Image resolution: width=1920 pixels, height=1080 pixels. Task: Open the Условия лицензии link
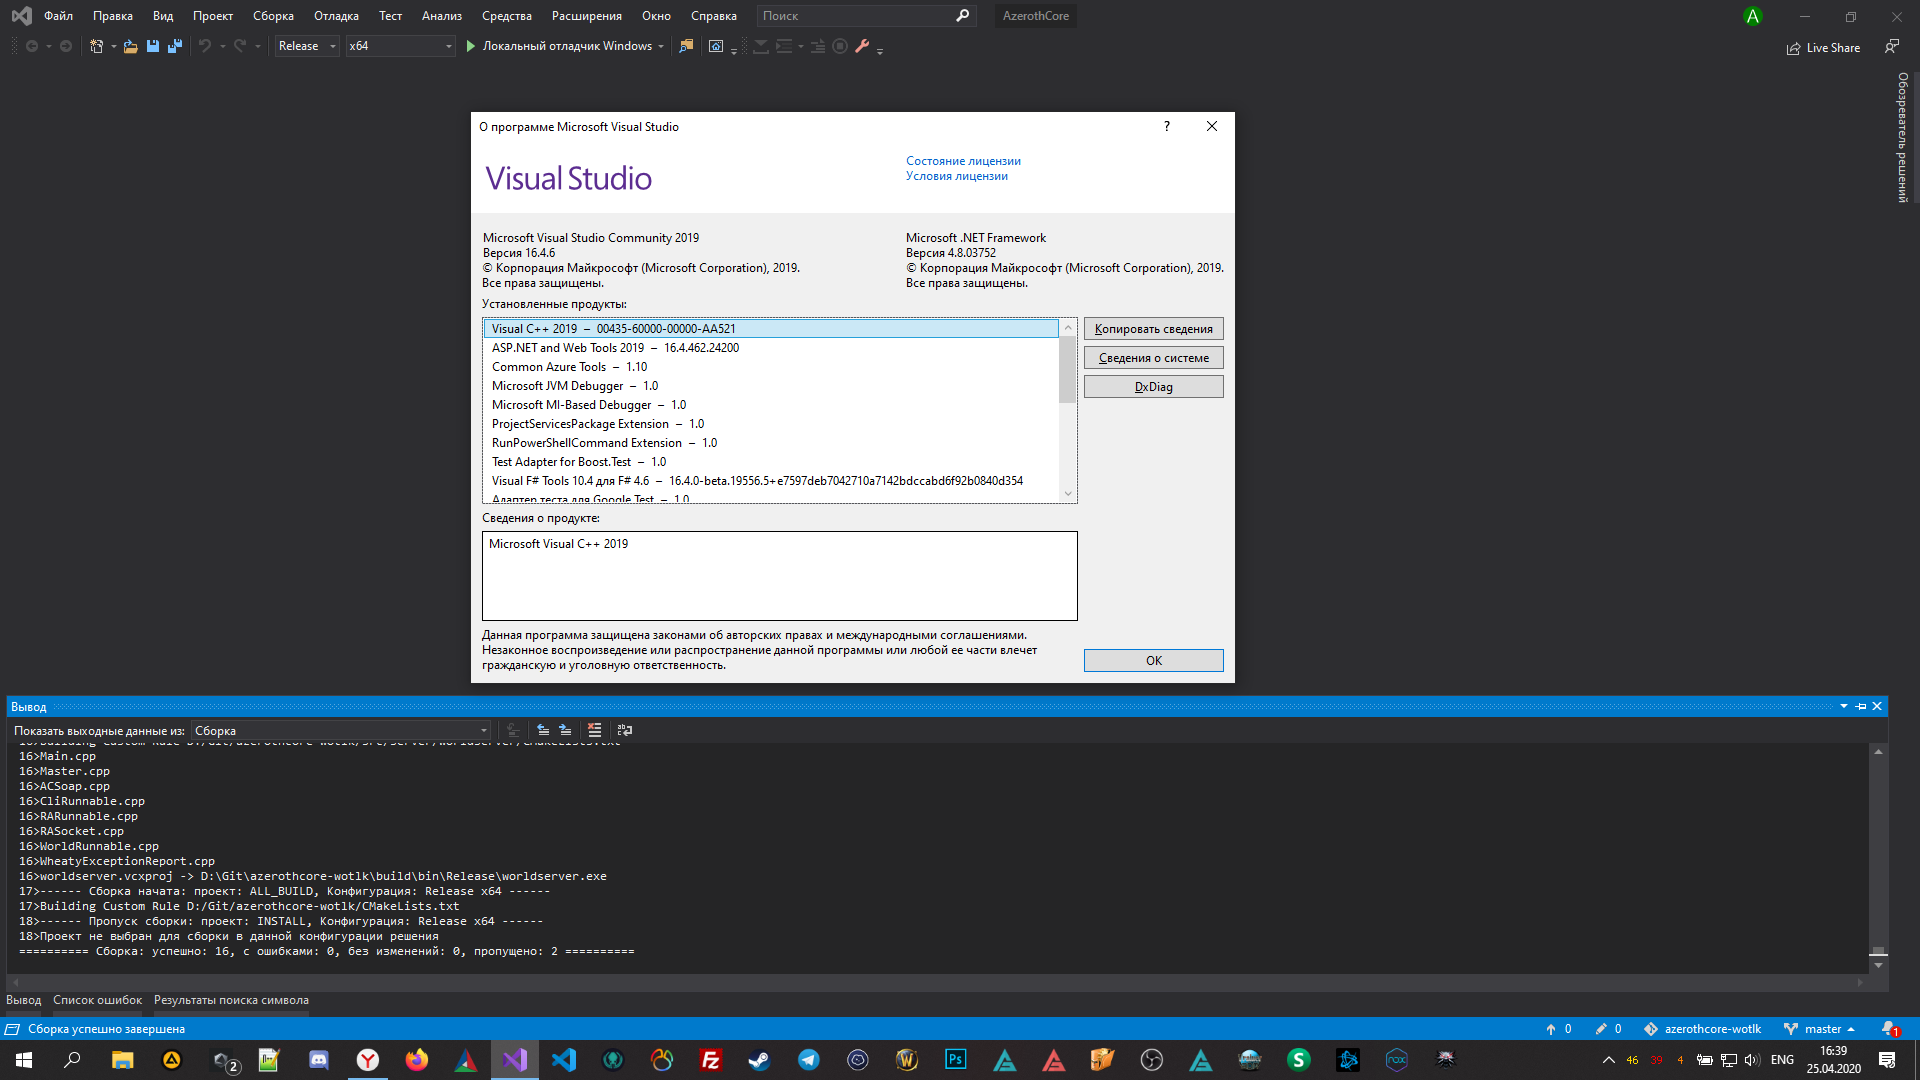point(957,176)
